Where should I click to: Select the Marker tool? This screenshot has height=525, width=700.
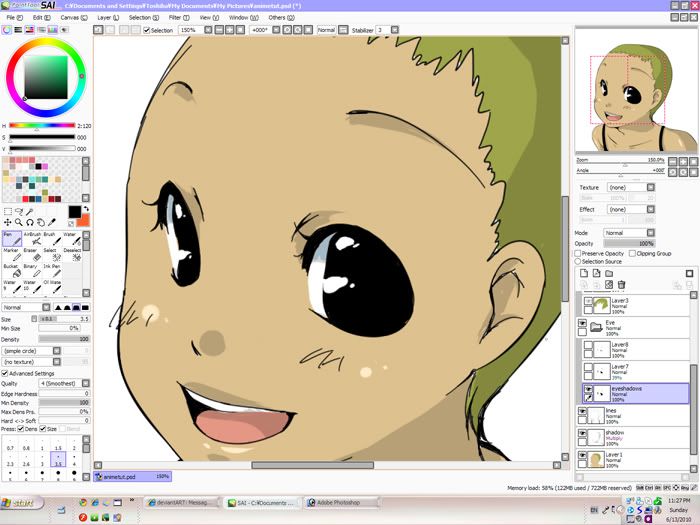click(12, 255)
